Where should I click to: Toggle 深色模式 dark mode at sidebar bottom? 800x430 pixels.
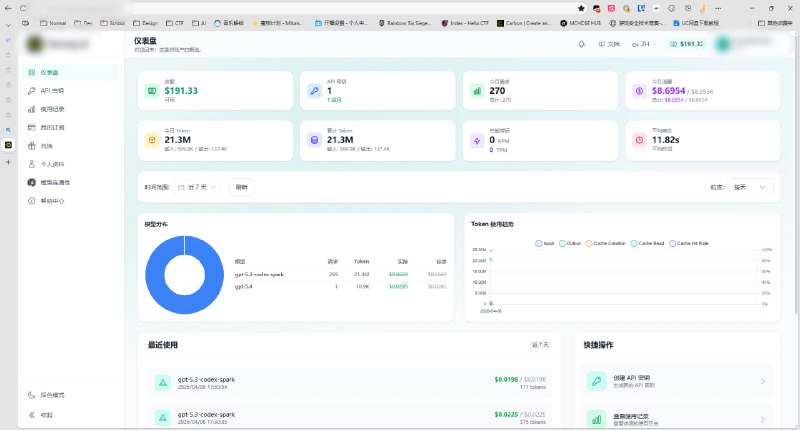[x=70, y=395]
